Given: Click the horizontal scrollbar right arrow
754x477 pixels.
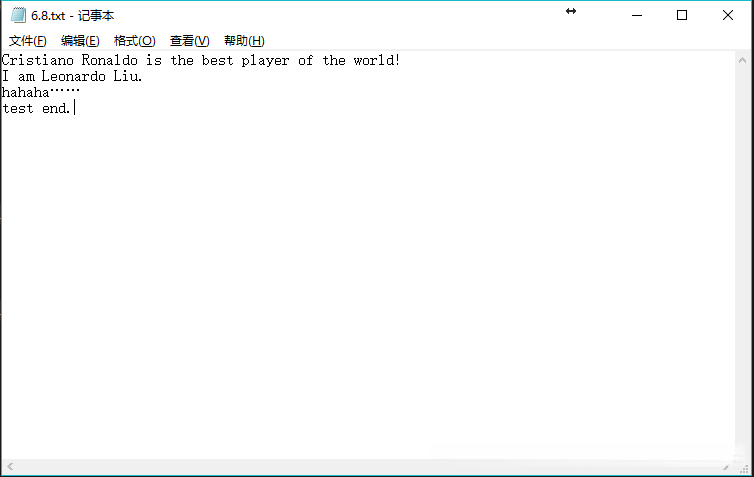Looking at the screenshot, I should point(726,467).
